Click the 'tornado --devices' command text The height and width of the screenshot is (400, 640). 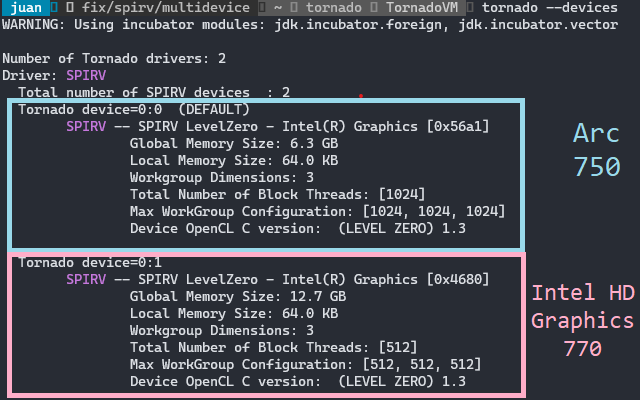550,7
